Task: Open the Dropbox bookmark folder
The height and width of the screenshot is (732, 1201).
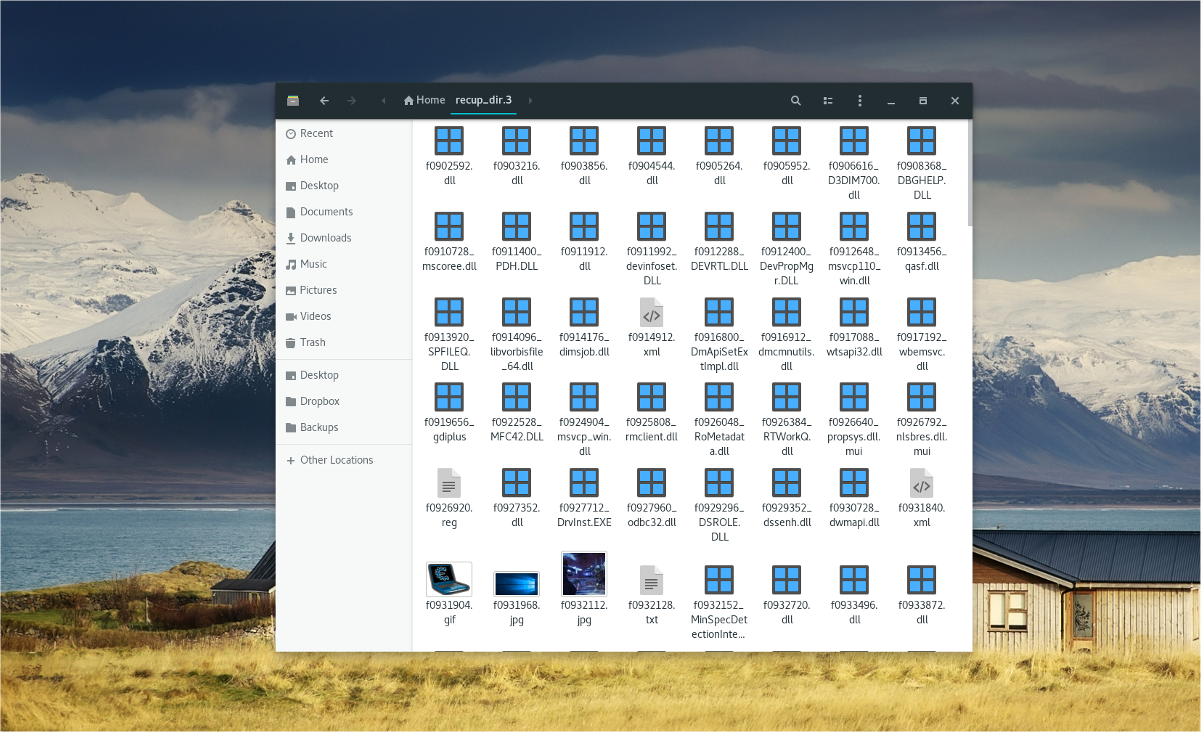Action: tap(319, 401)
